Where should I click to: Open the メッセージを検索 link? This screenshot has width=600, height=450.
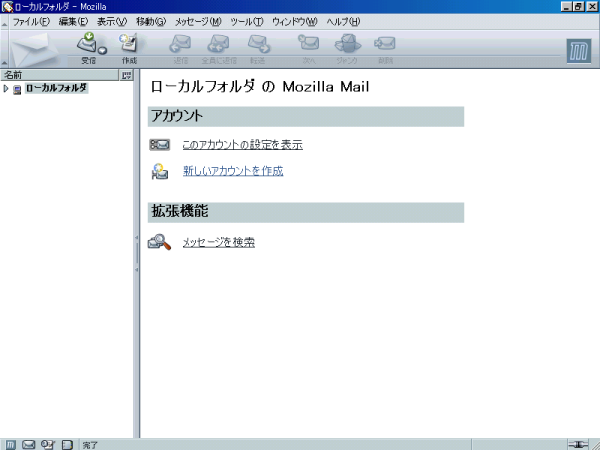coord(218,242)
